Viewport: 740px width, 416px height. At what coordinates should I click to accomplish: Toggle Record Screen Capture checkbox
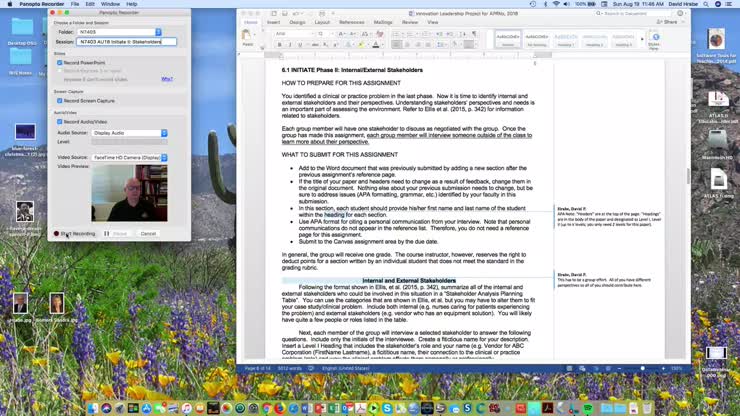click(x=59, y=101)
